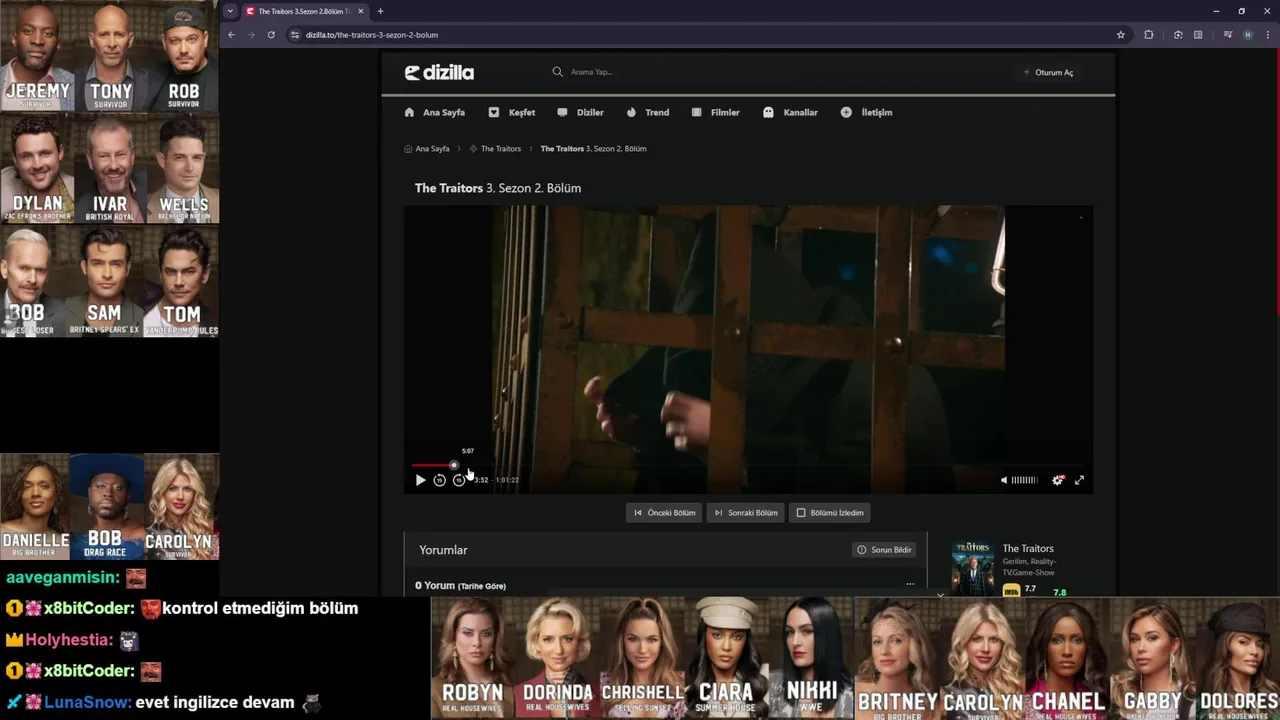The height and width of the screenshot is (720, 1280).
Task: View site information icon in address bar
Action: (294, 35)
